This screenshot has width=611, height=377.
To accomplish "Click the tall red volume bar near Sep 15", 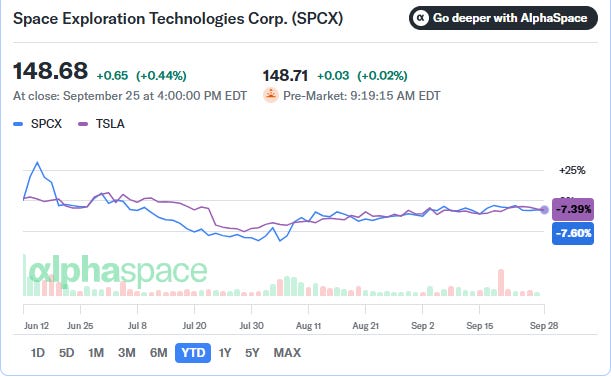I will pos(501,283).
